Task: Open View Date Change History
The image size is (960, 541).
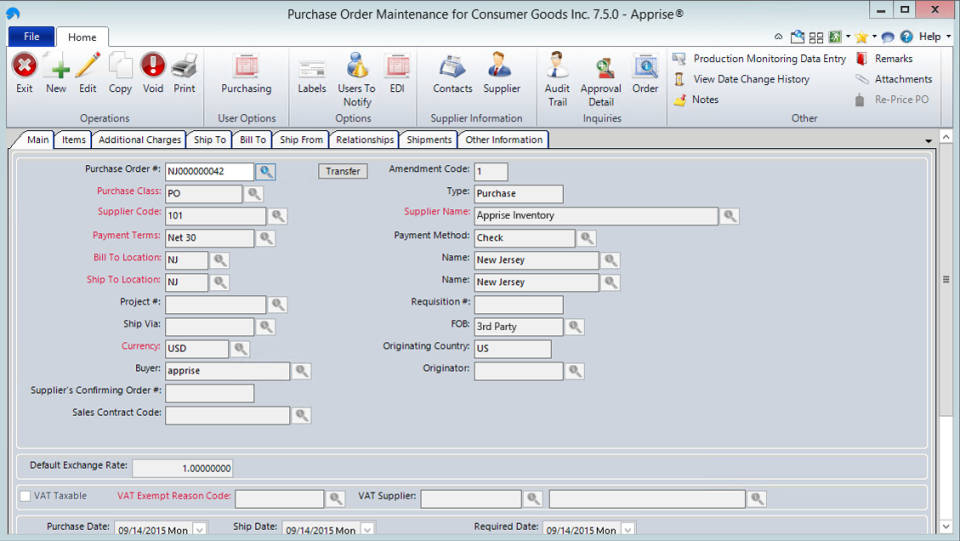Action: [751, 79]
